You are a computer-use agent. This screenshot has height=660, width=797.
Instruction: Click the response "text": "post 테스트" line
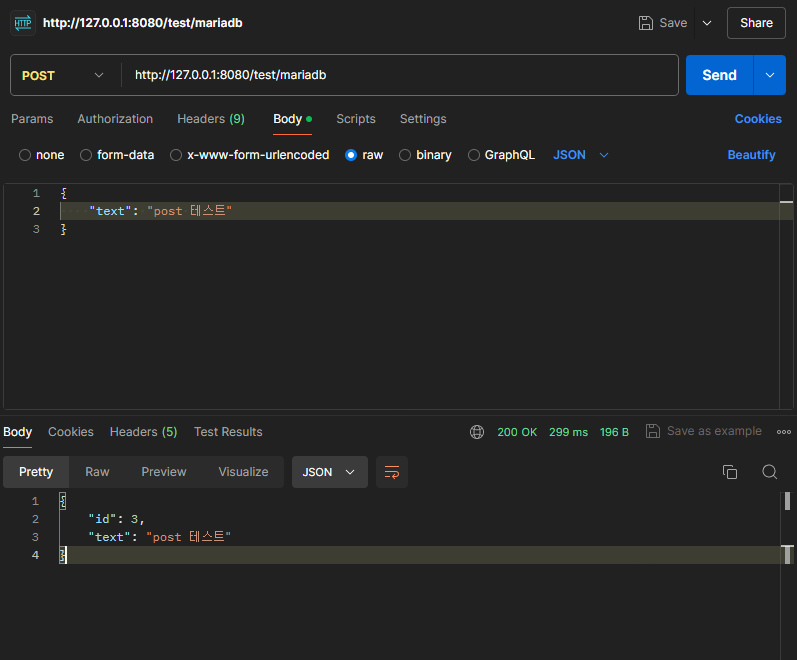point(160,537)
